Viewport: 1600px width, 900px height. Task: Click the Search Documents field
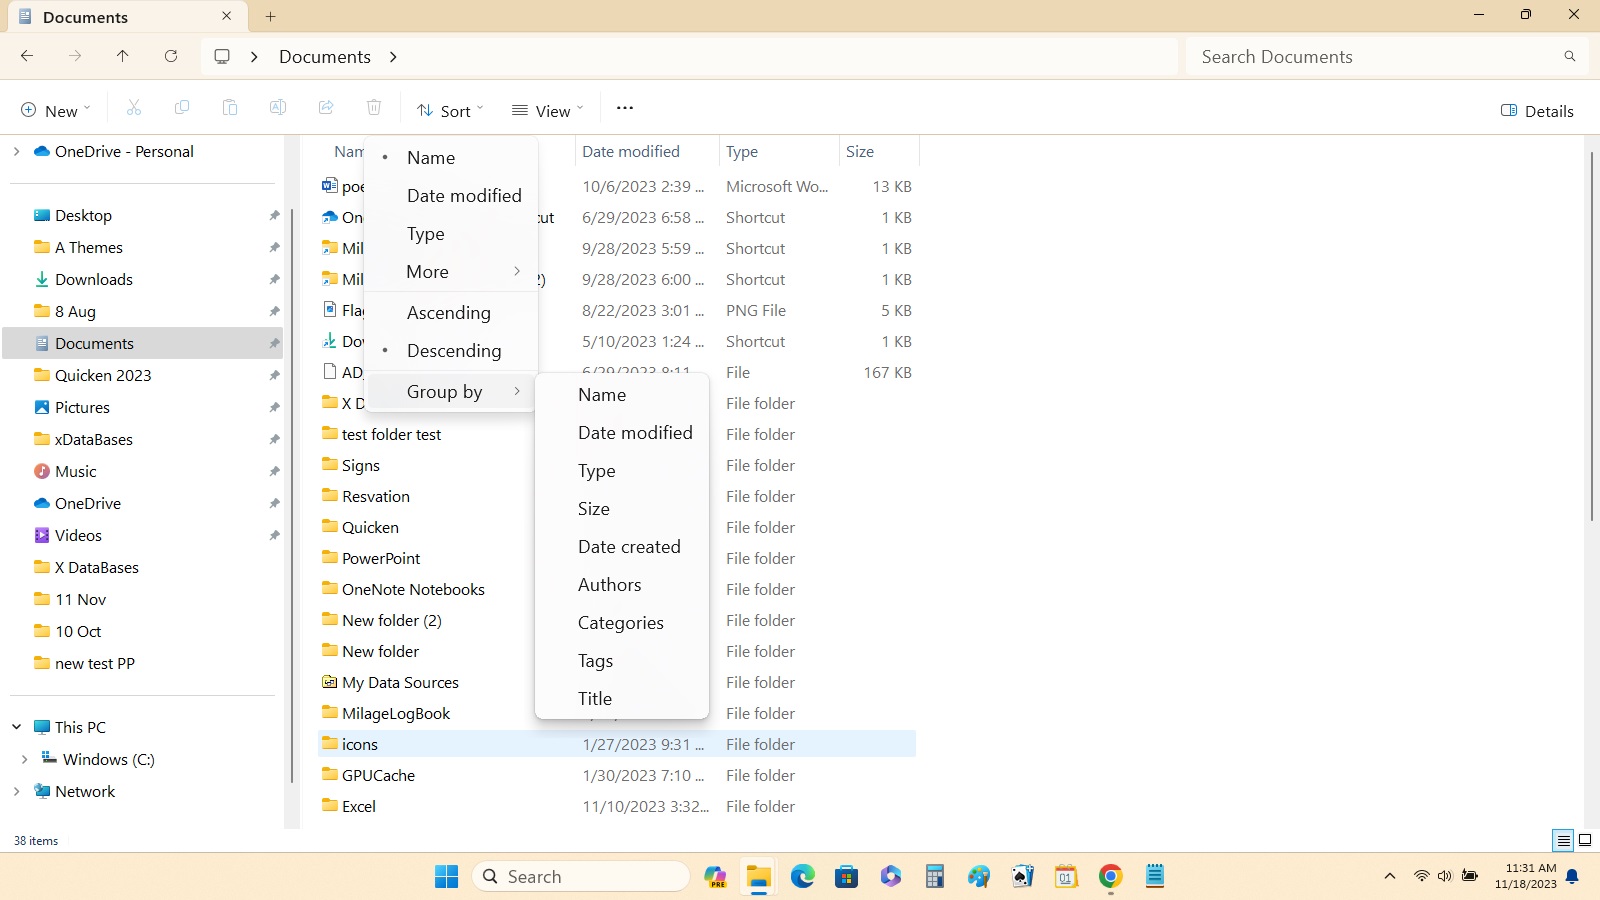pos(1370,57)
